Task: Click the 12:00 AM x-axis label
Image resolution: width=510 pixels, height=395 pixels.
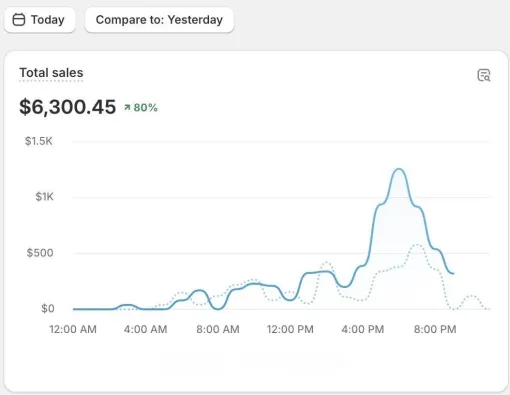Action: point(73,329)
